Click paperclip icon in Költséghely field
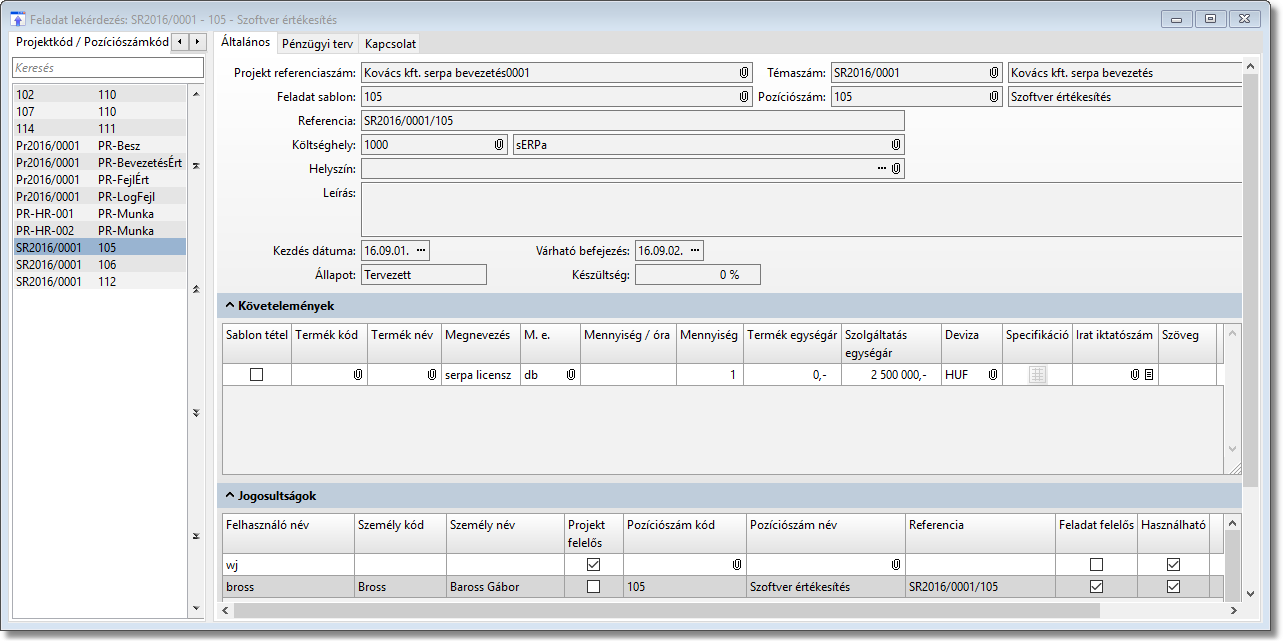This screenshot has width=1283, height=643. (x=499, y=145)
